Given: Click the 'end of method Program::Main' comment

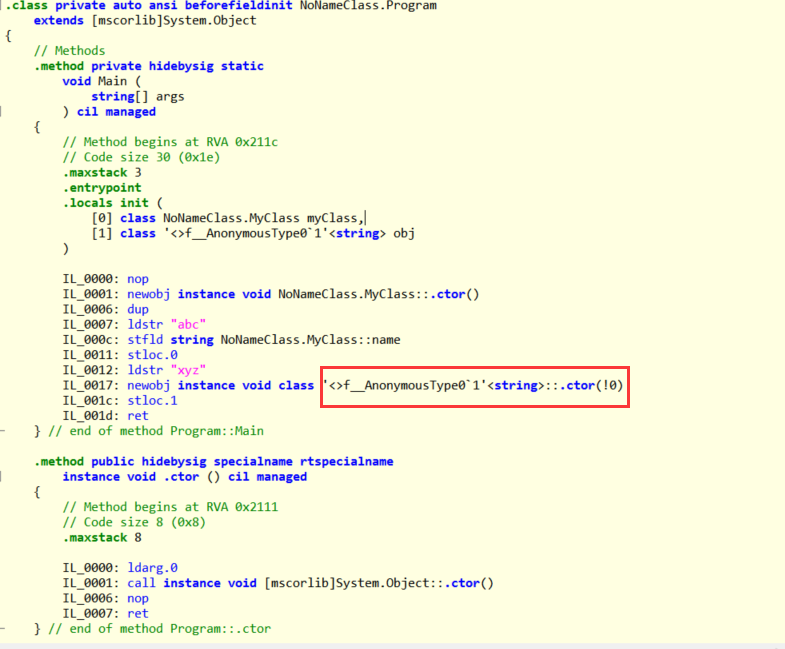Looking at the screenshot, I should tap(156, 431).
